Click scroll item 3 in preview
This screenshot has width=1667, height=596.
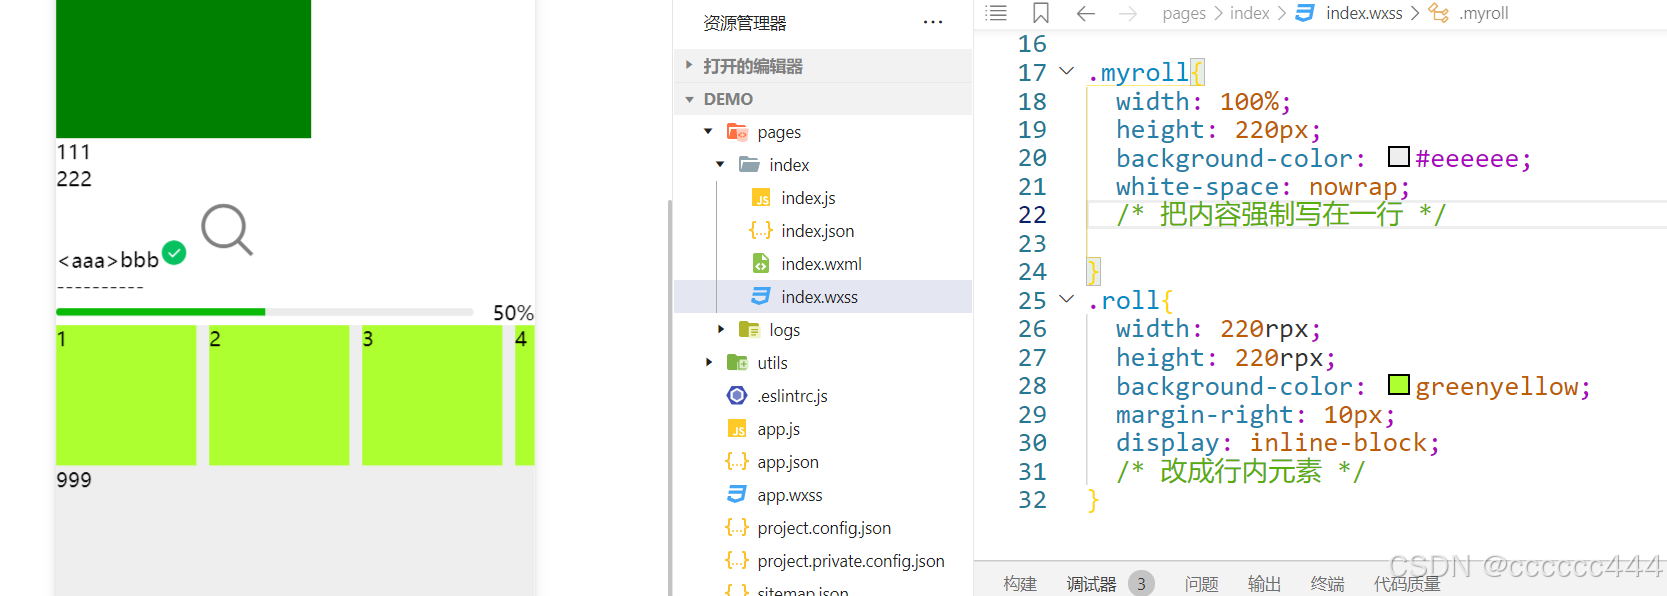[x=432, y=395]
